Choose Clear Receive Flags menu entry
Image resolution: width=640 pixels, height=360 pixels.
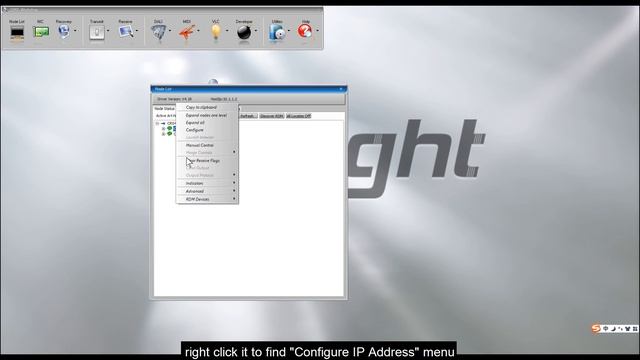click(207, 161)
